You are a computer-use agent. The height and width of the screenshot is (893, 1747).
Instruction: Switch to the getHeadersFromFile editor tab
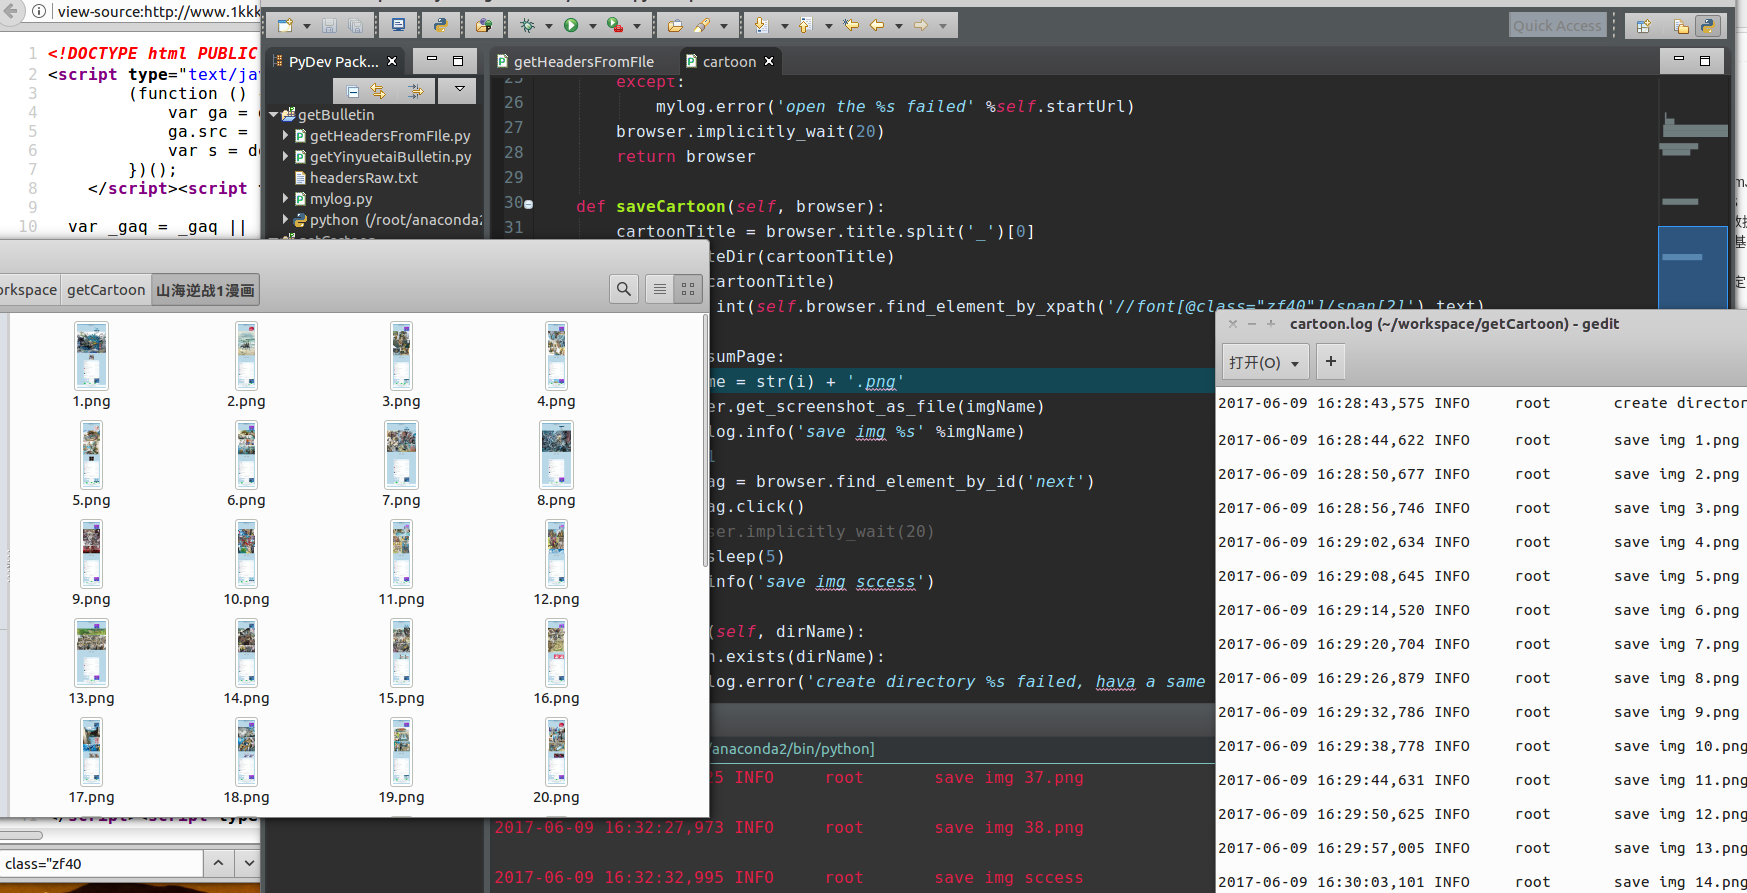(x=575, y=62)
